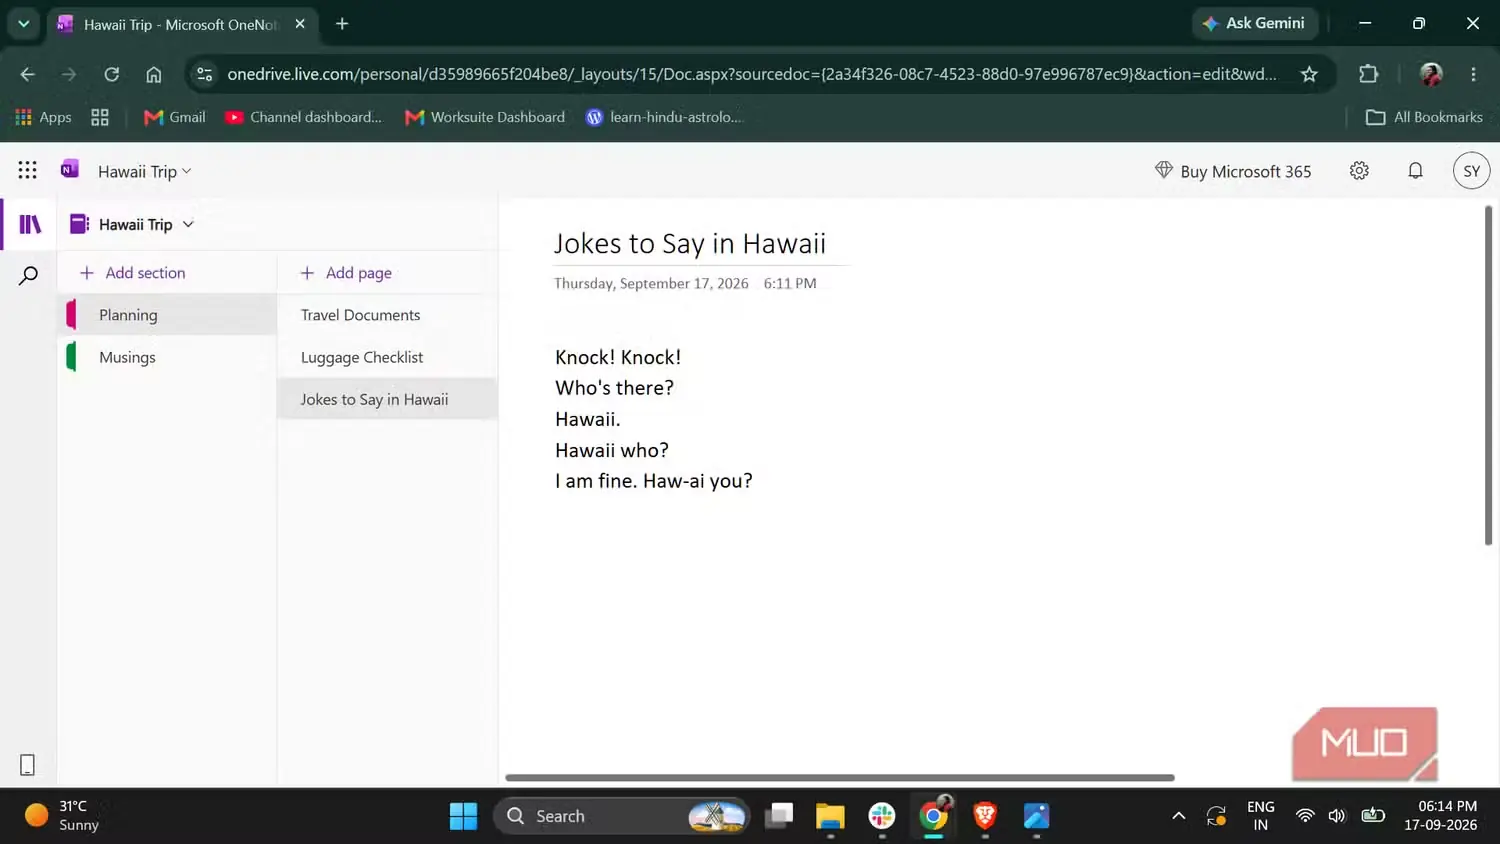Click the page title Jokes to Say in Hawaii

pyautogui.click(x=690, y=243)
